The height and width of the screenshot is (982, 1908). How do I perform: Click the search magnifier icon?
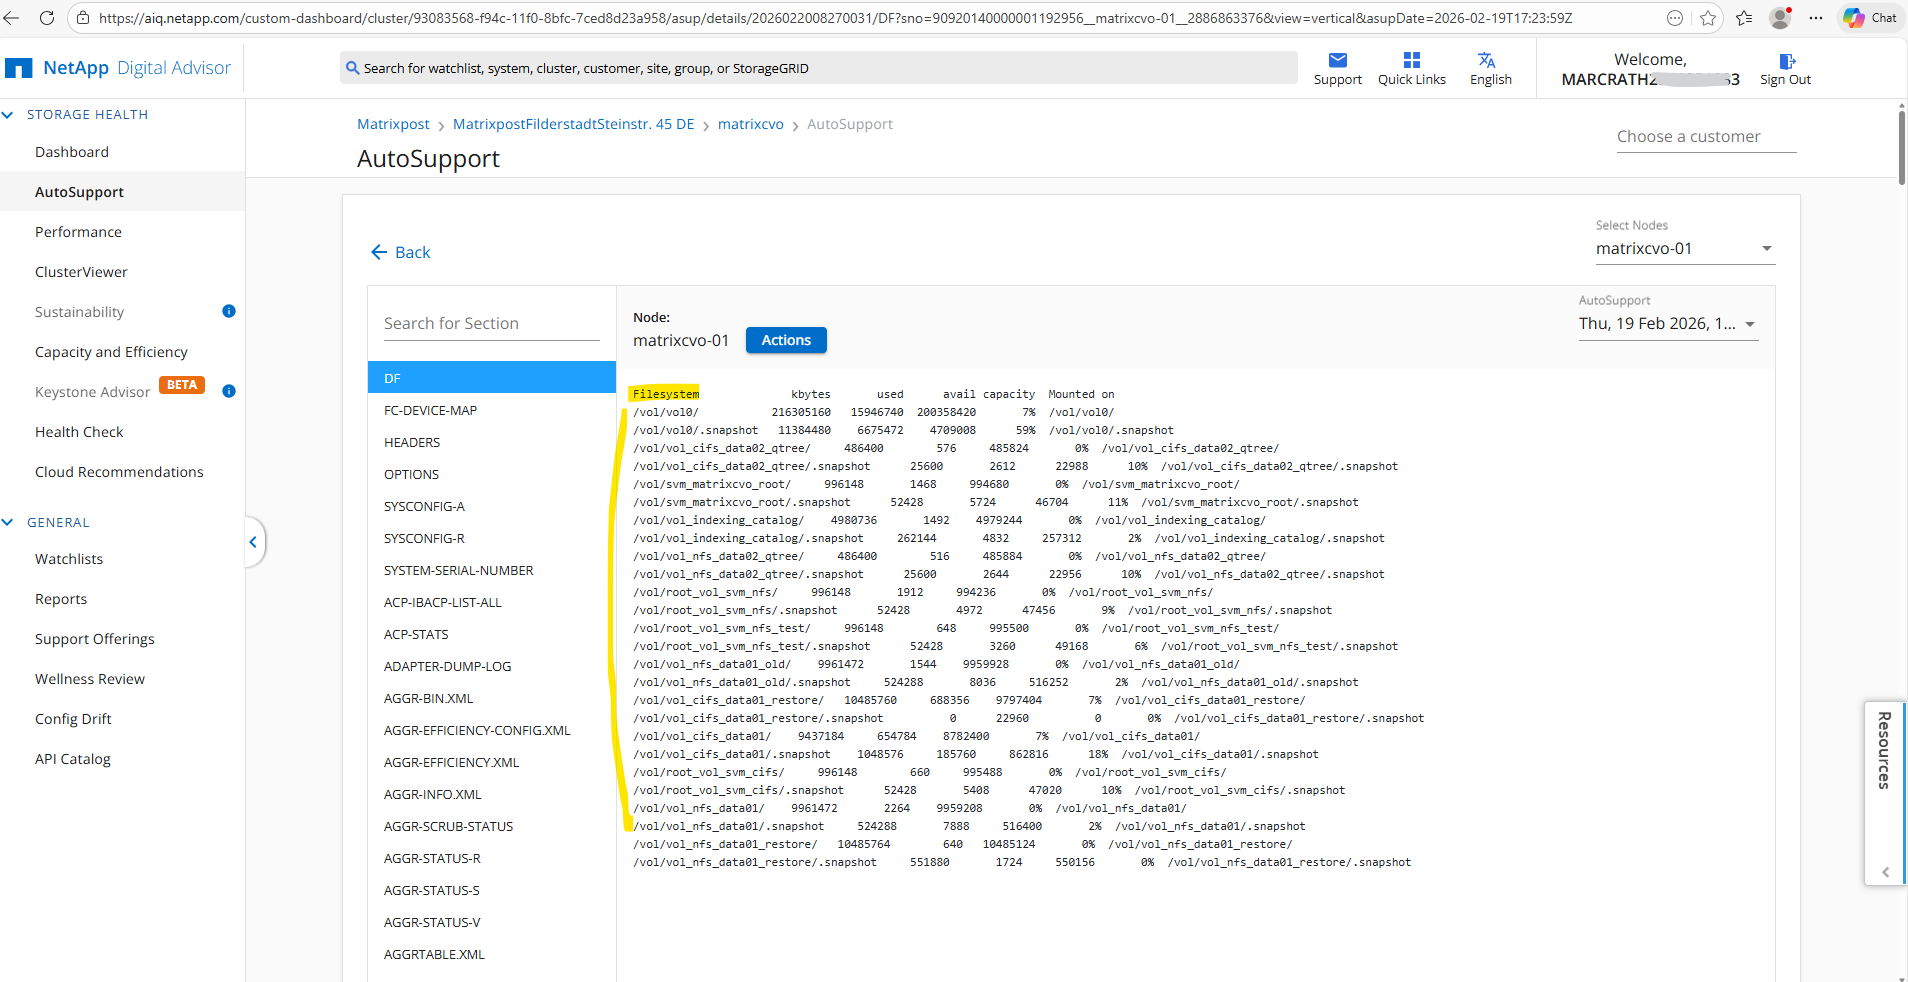352,68
